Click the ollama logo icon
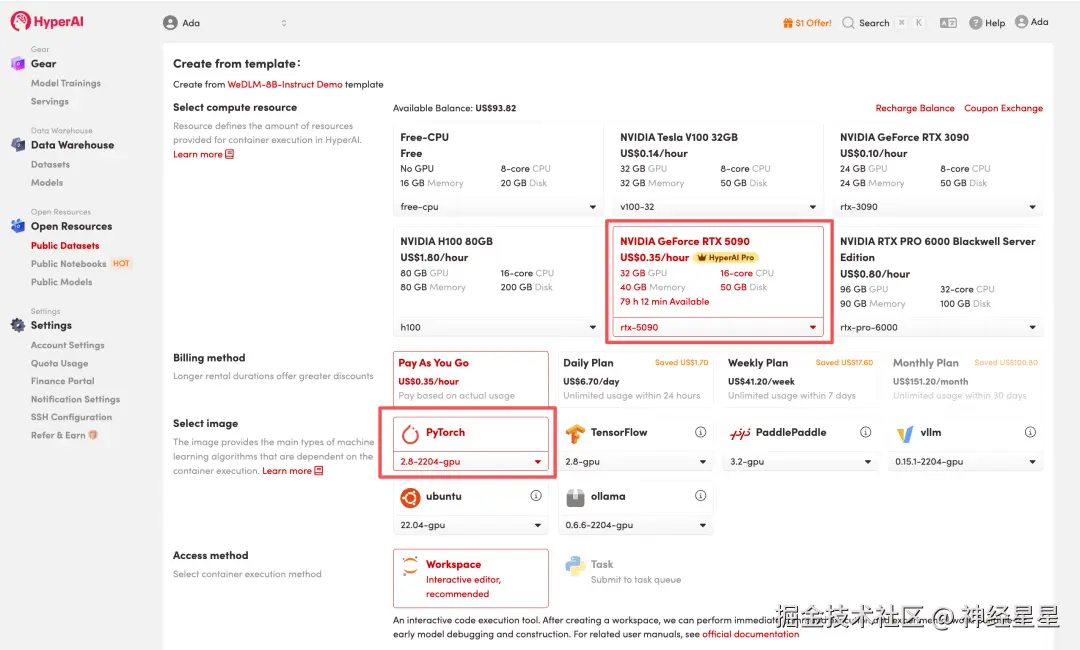The image size is (1080, 650). (x=575, y=497)
